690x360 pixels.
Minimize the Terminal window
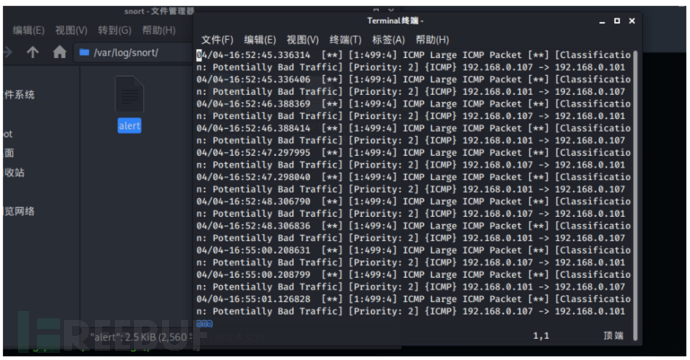click(x=602, y=22)
